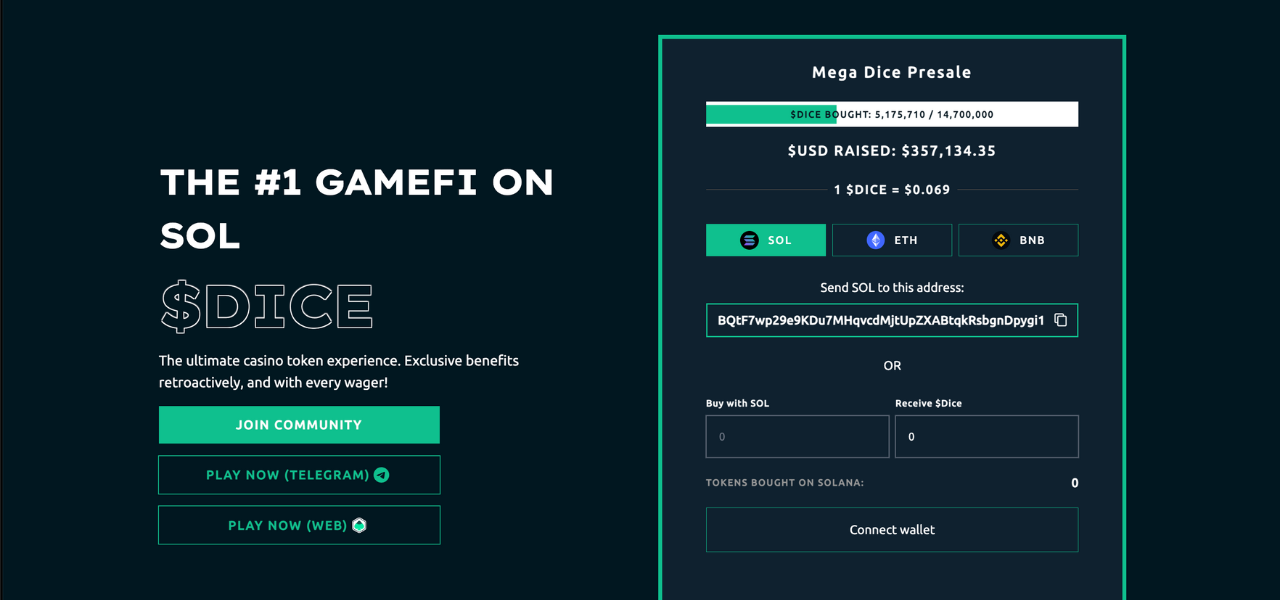Select the SOL payment tab label

pyautogui.click(x=780, y=240)
